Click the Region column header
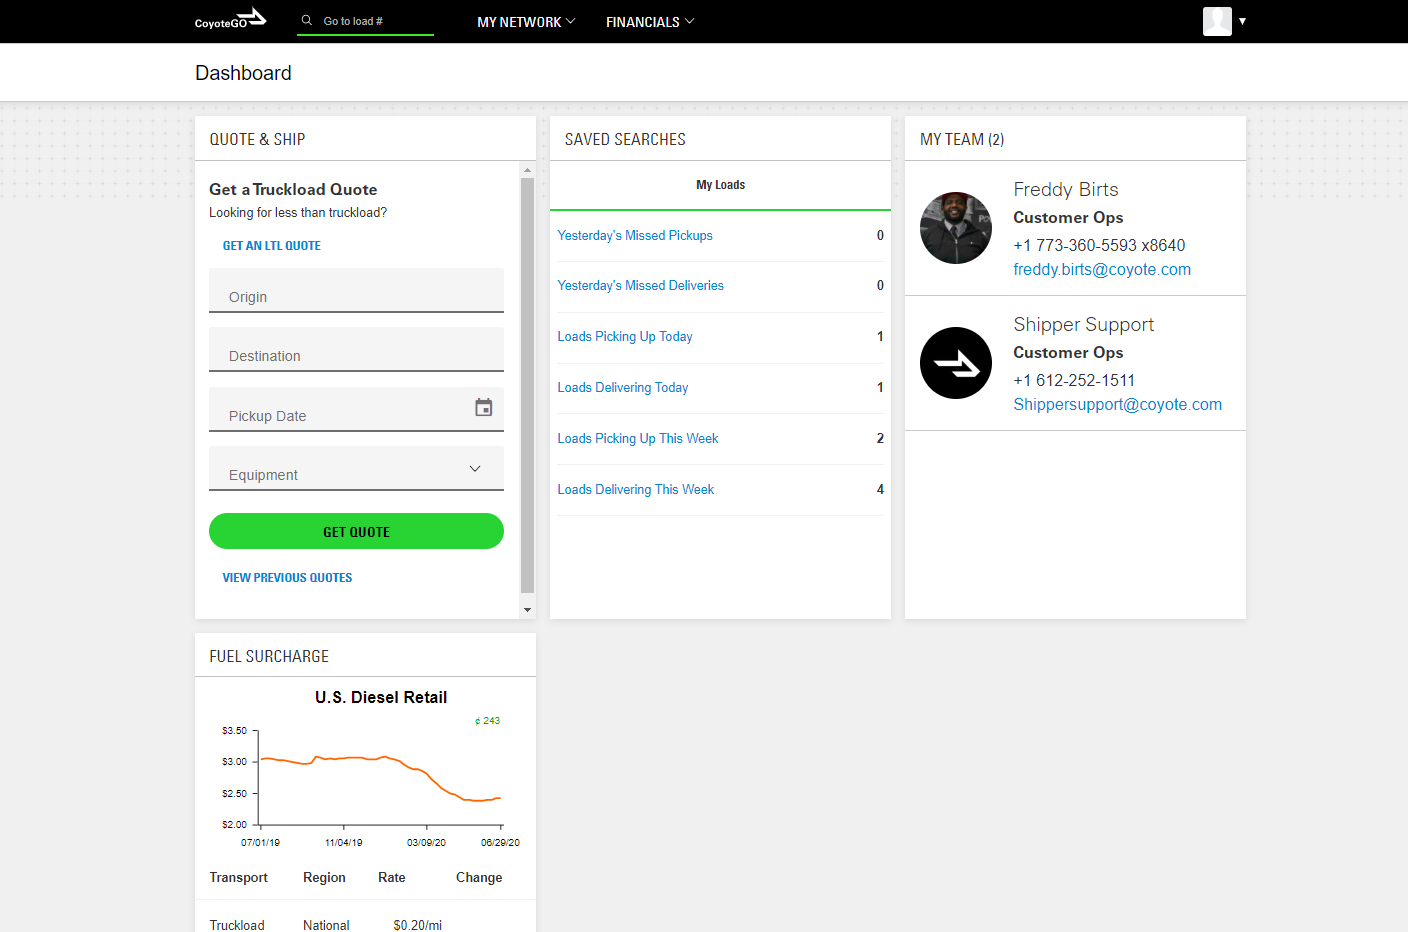 point(324,878)
